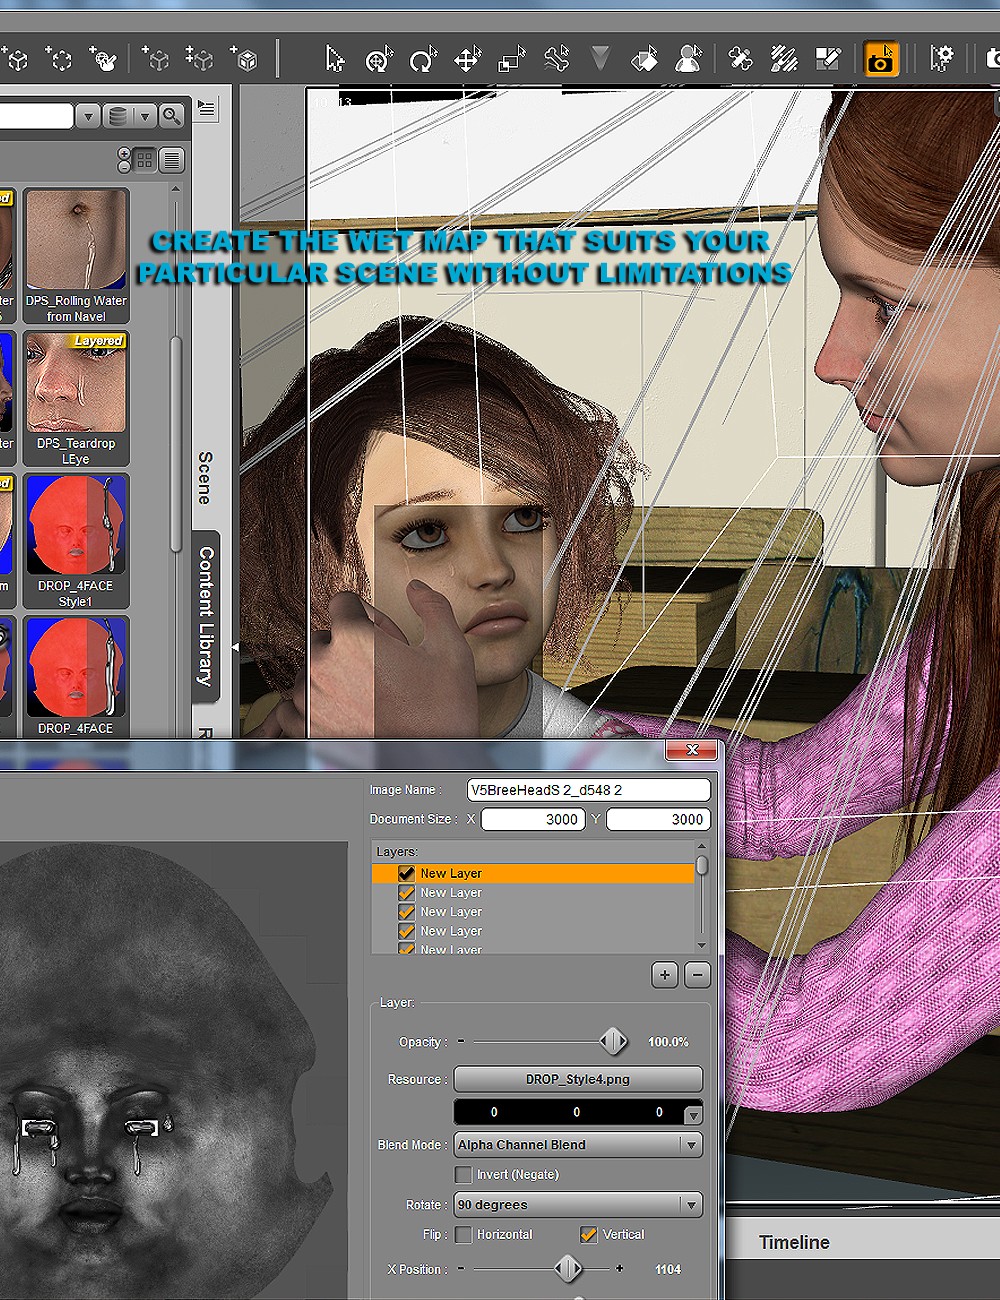Select the Surface Selection paint-bucket tool
The width and height of the screenshot is (1000, 1300).
click(644, 60)
